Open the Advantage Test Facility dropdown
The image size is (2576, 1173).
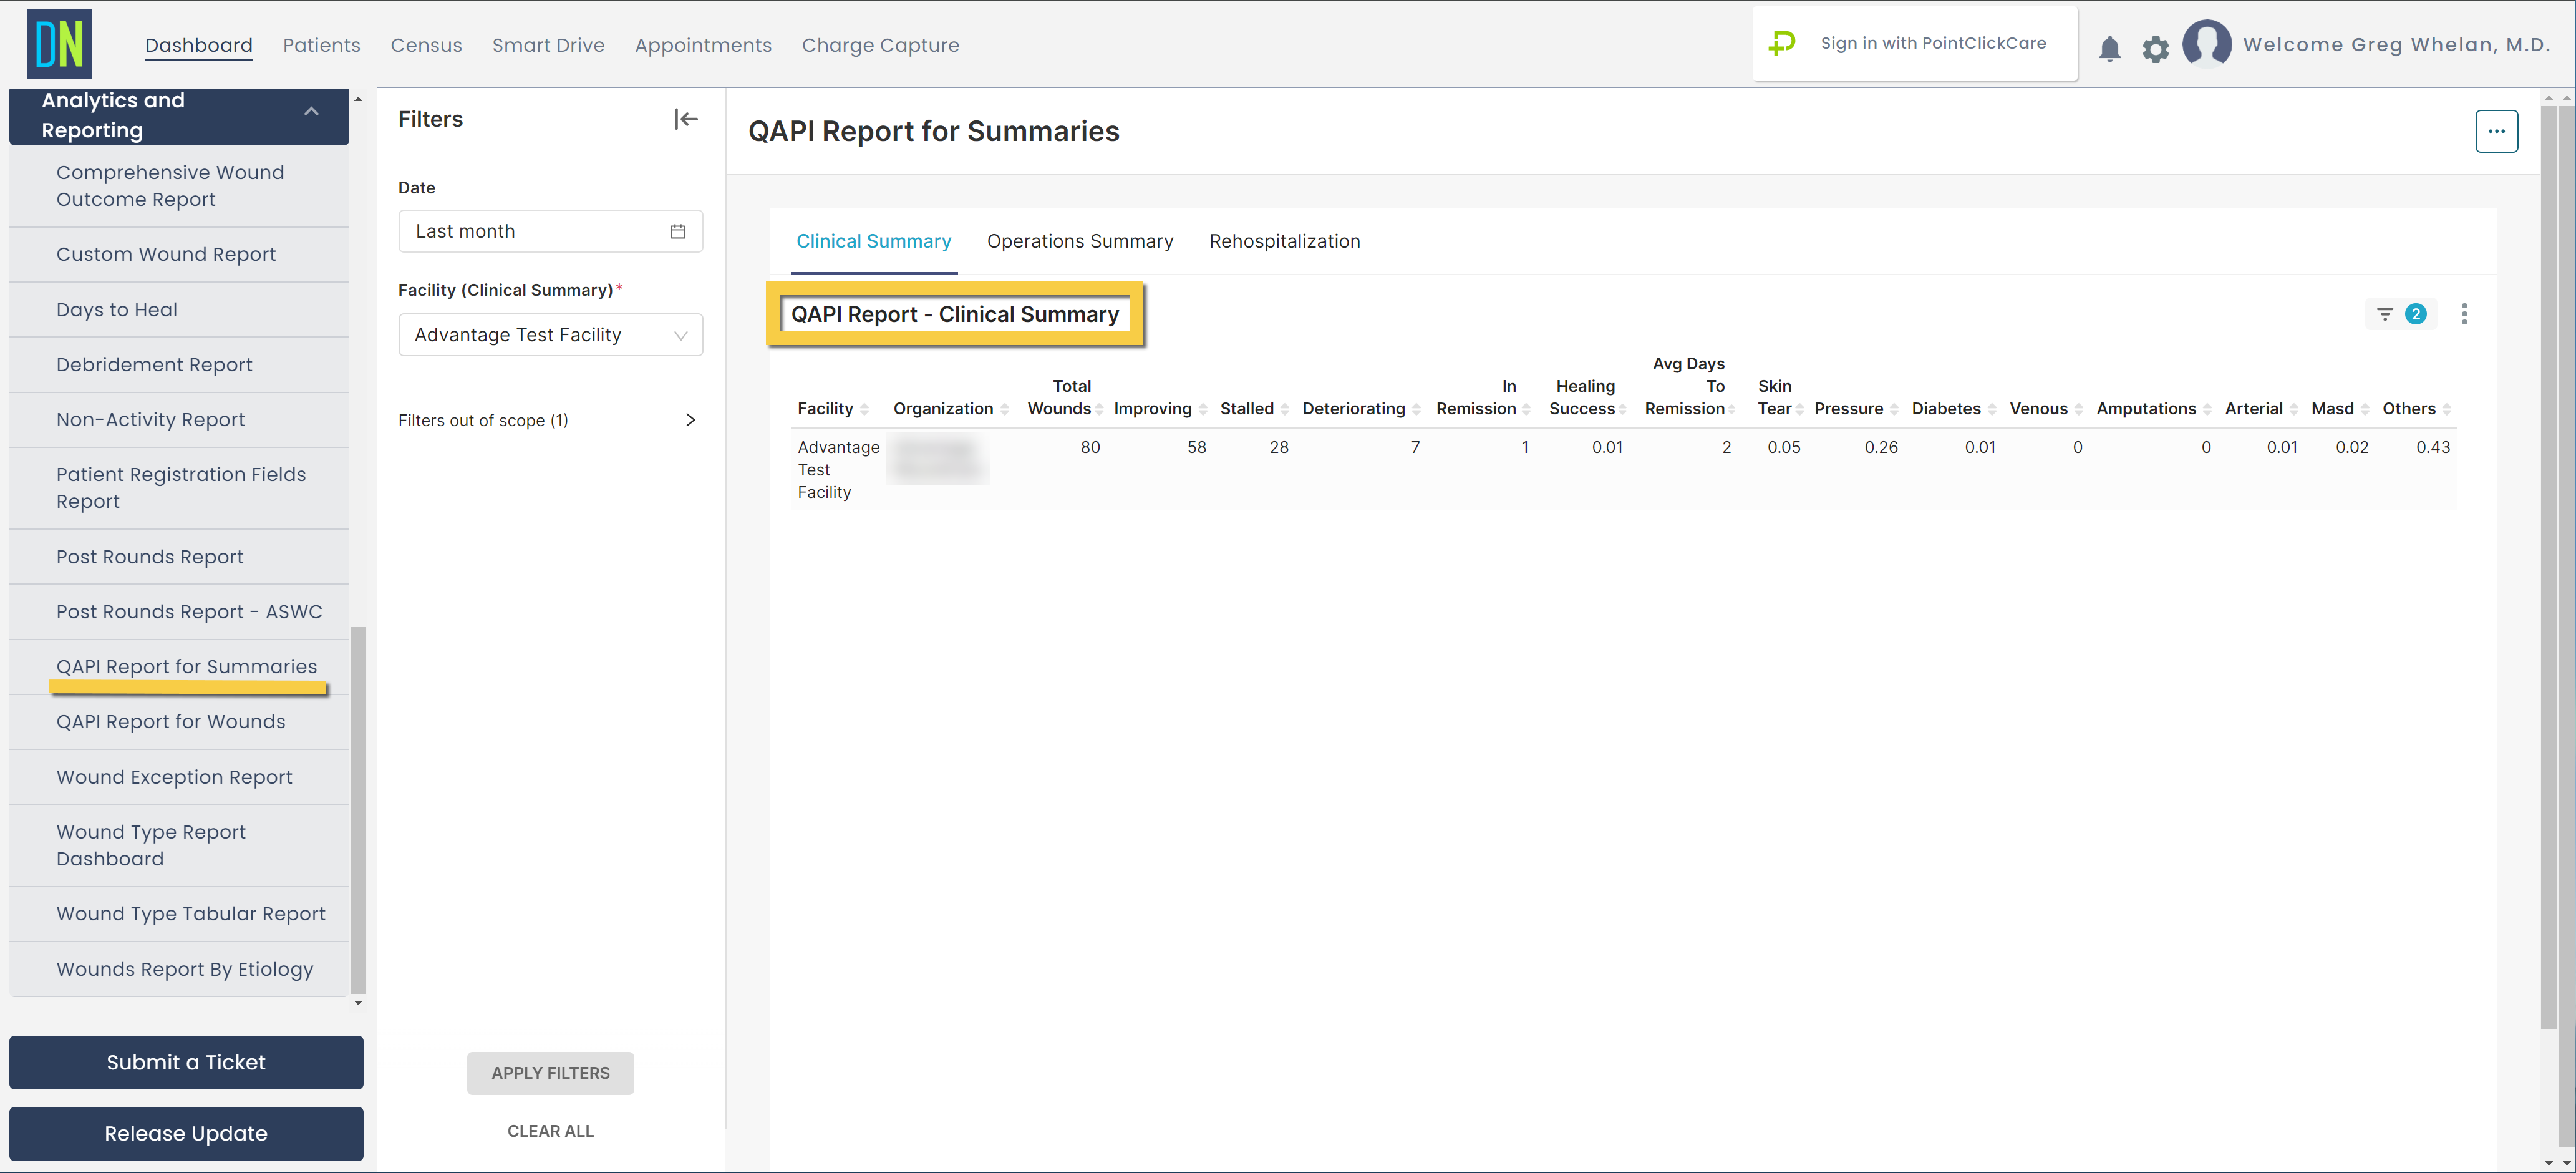(x=550, y=335)
